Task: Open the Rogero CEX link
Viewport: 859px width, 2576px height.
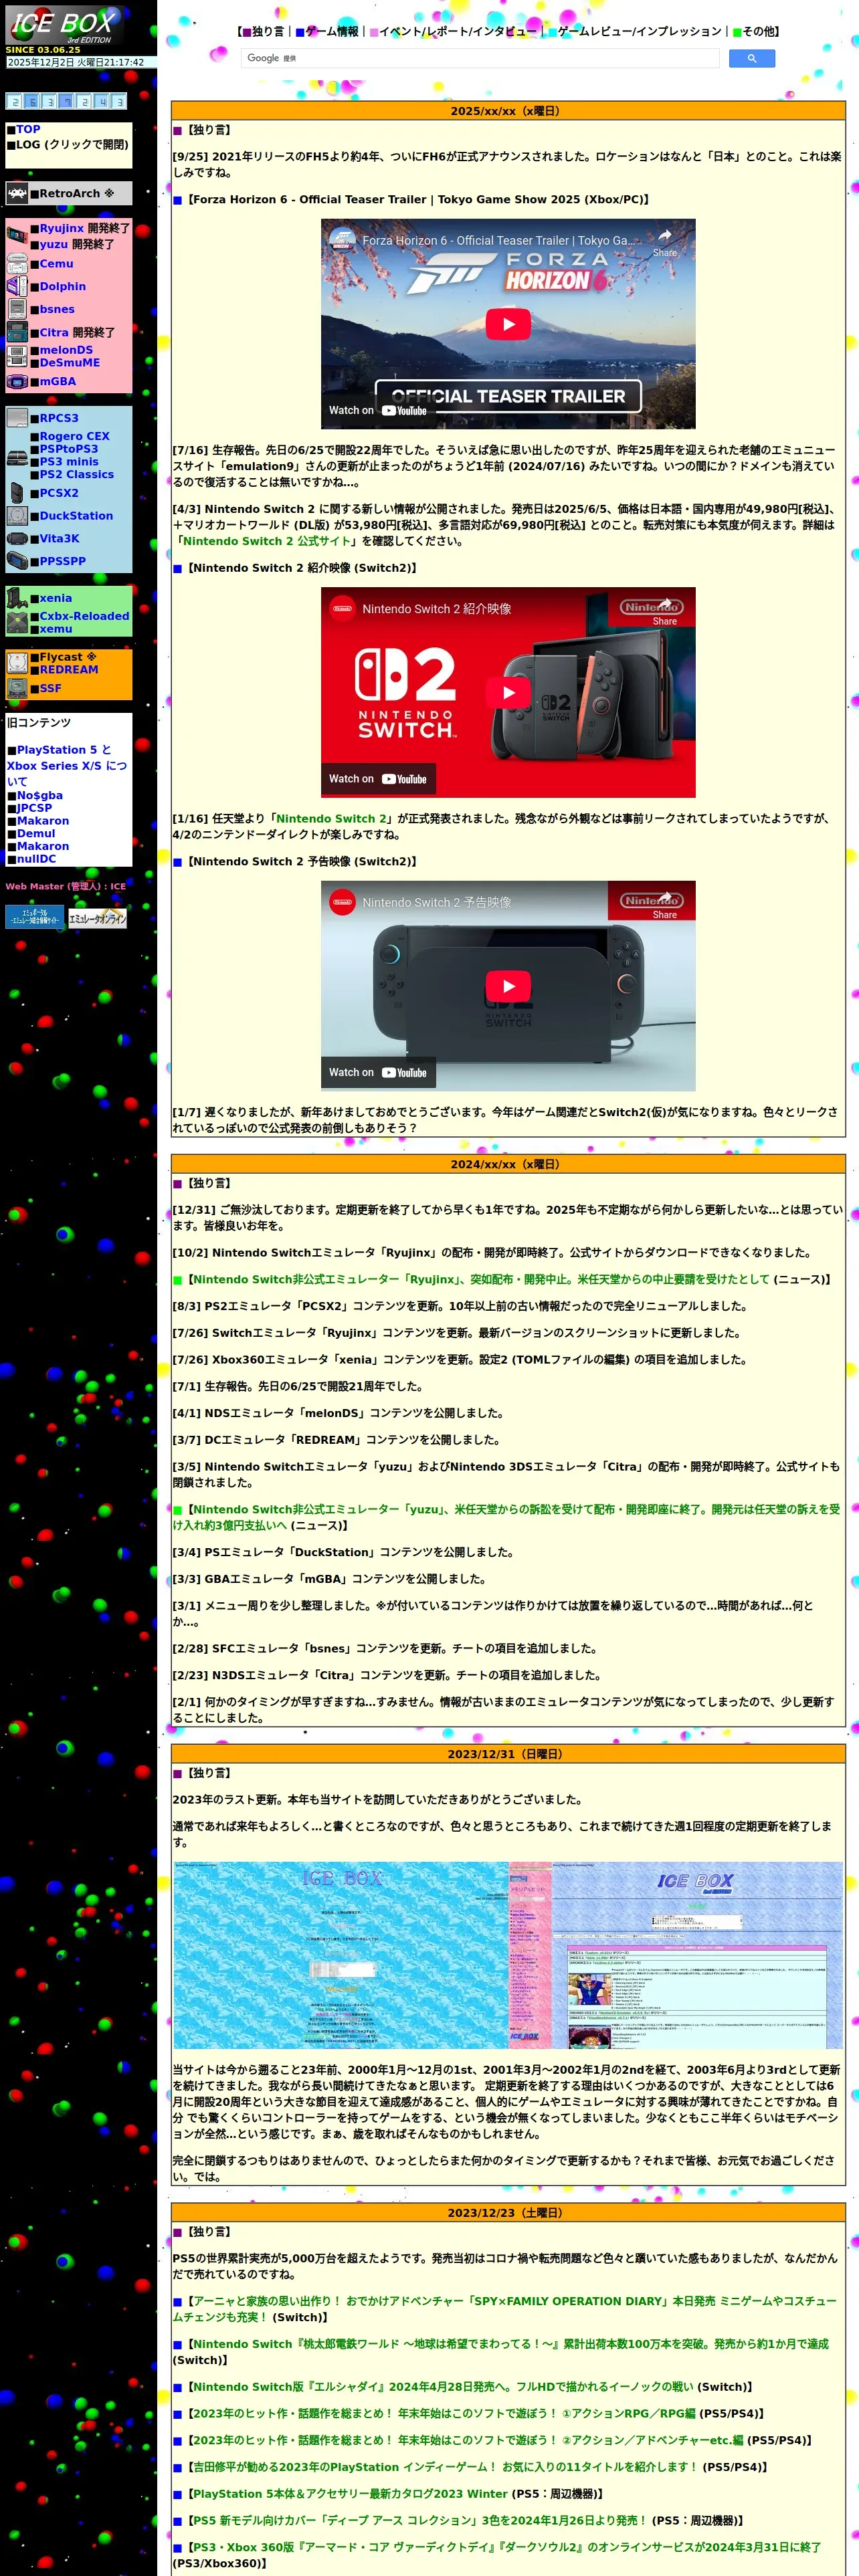Action: tap(75, 436)
